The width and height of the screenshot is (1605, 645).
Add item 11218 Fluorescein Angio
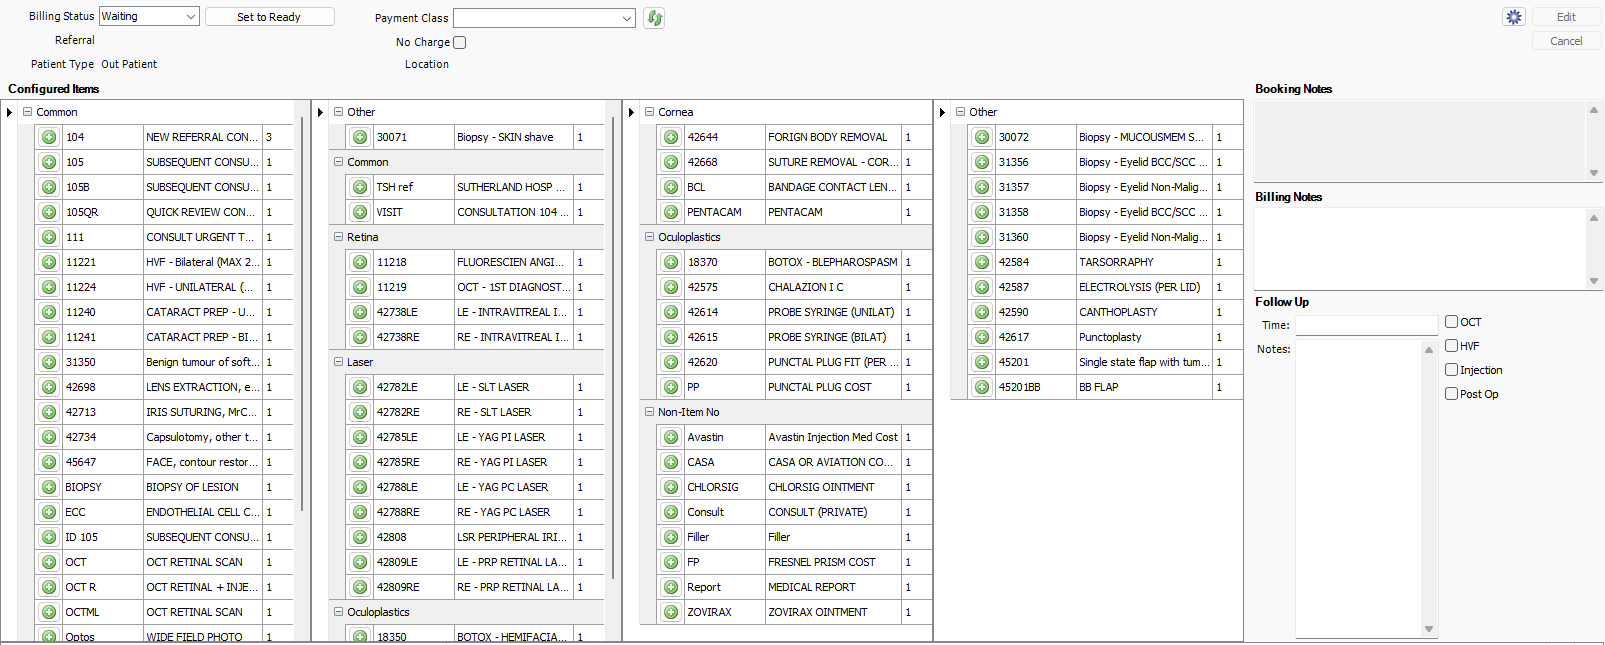[x=360, y=262]
